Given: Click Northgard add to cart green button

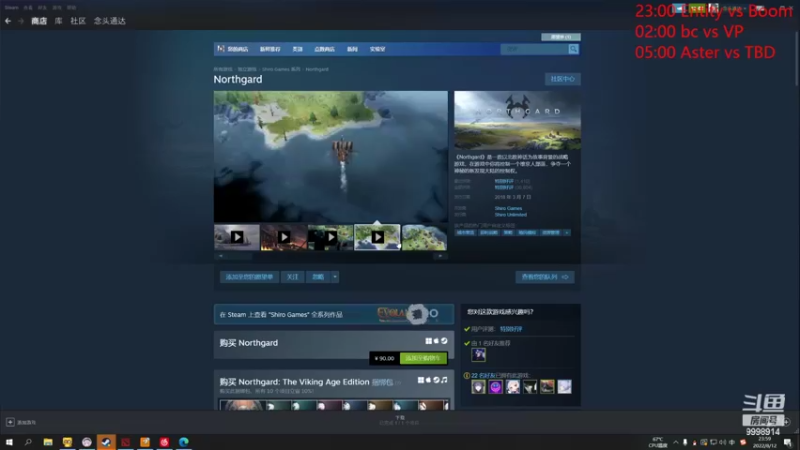Looking at the screenshot, I should point(423,358).
